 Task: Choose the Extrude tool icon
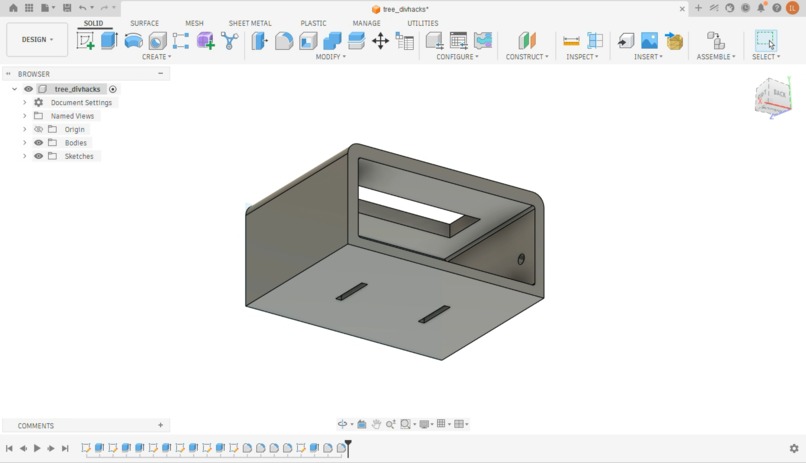109,41
